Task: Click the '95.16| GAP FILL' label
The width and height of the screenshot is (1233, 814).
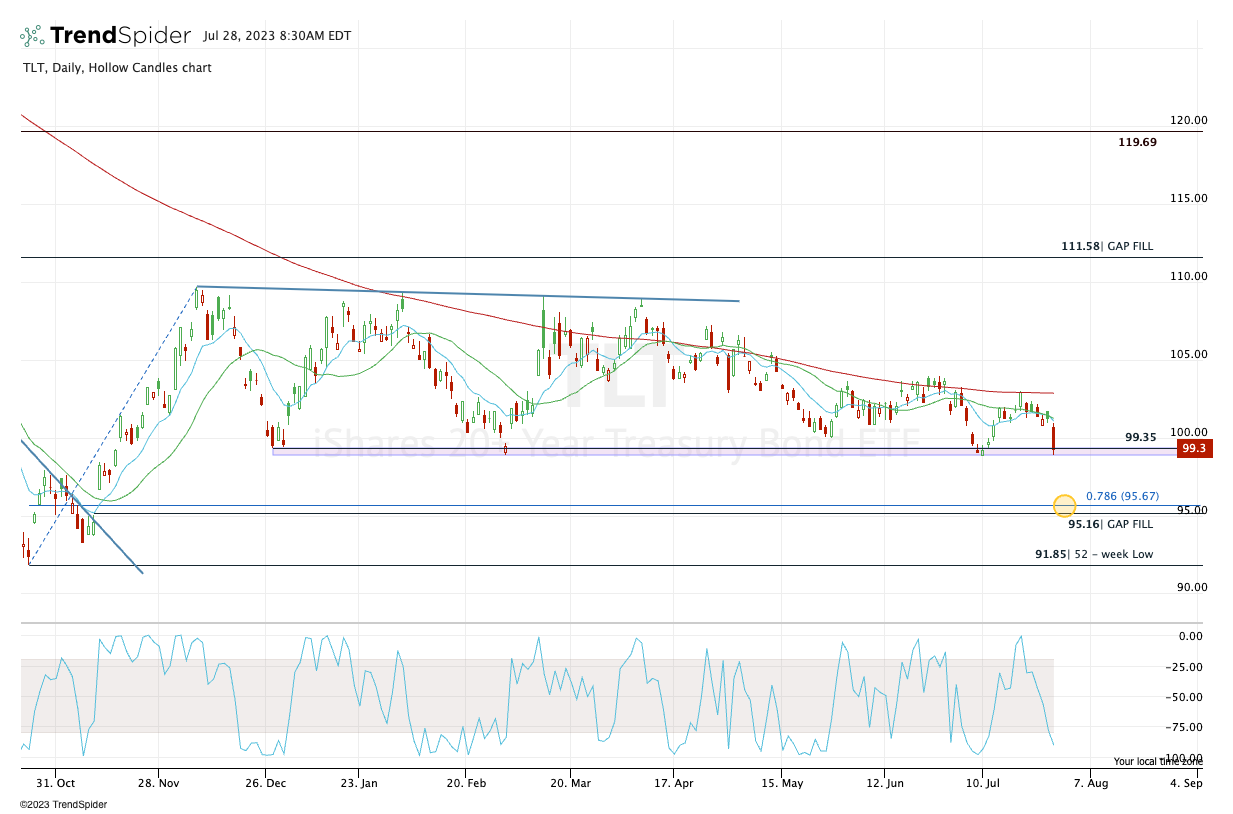Action: click(1110, 524)
